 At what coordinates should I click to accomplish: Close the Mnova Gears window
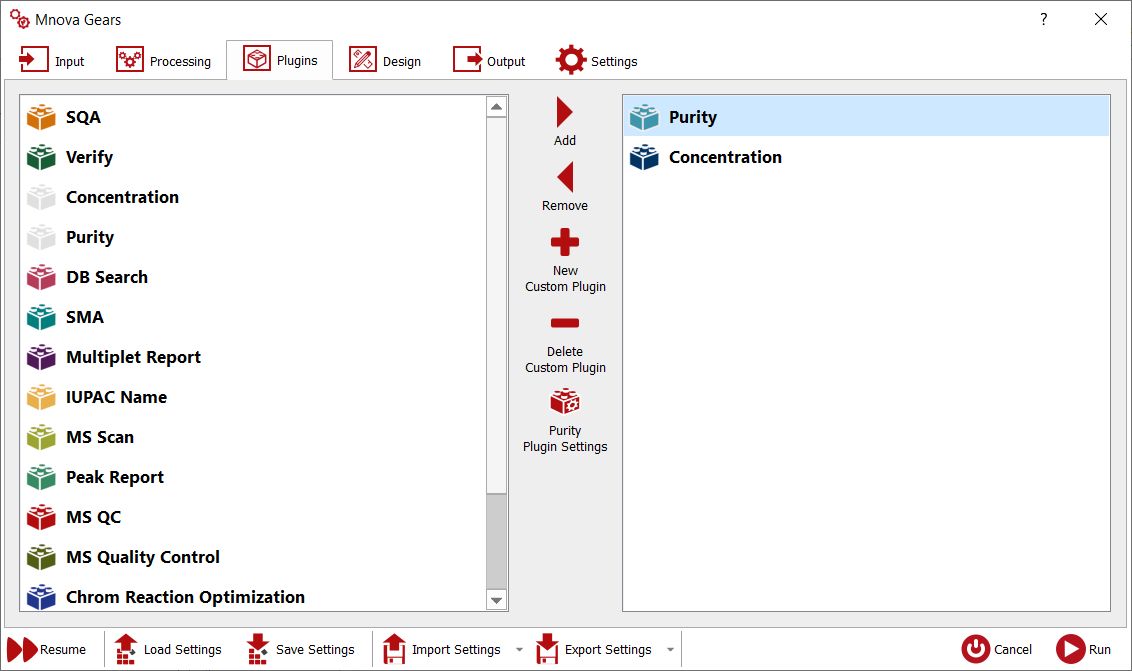point(1100,20)
